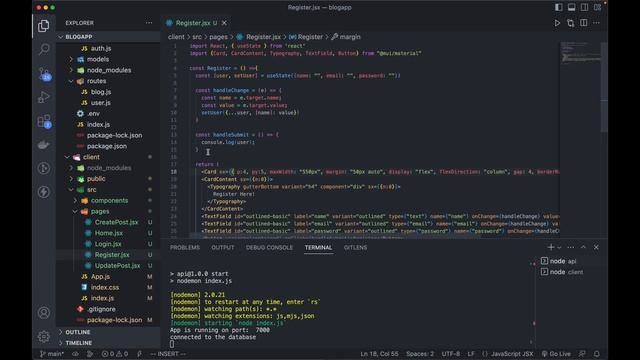Open the Explorer view in activity bar
This screenshot has height=360, width=640.
click(x=44, y=26)
